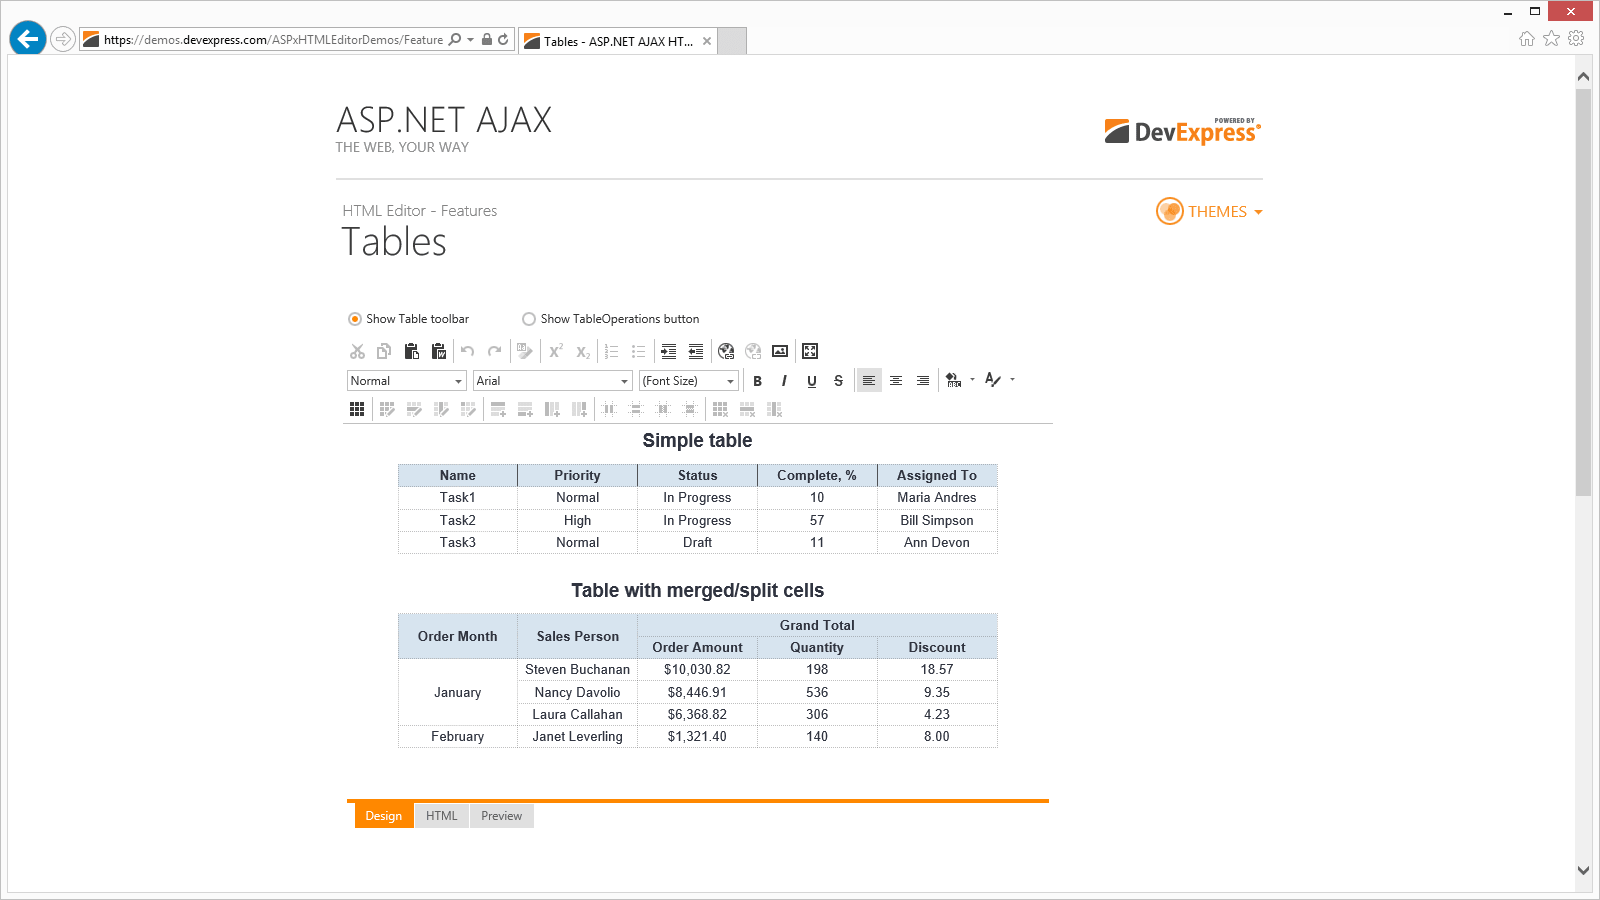The height and width of the screenshot is (900, 1600).
Task: Insert an ordered numbered list
Action: click(x=612, y=351)
